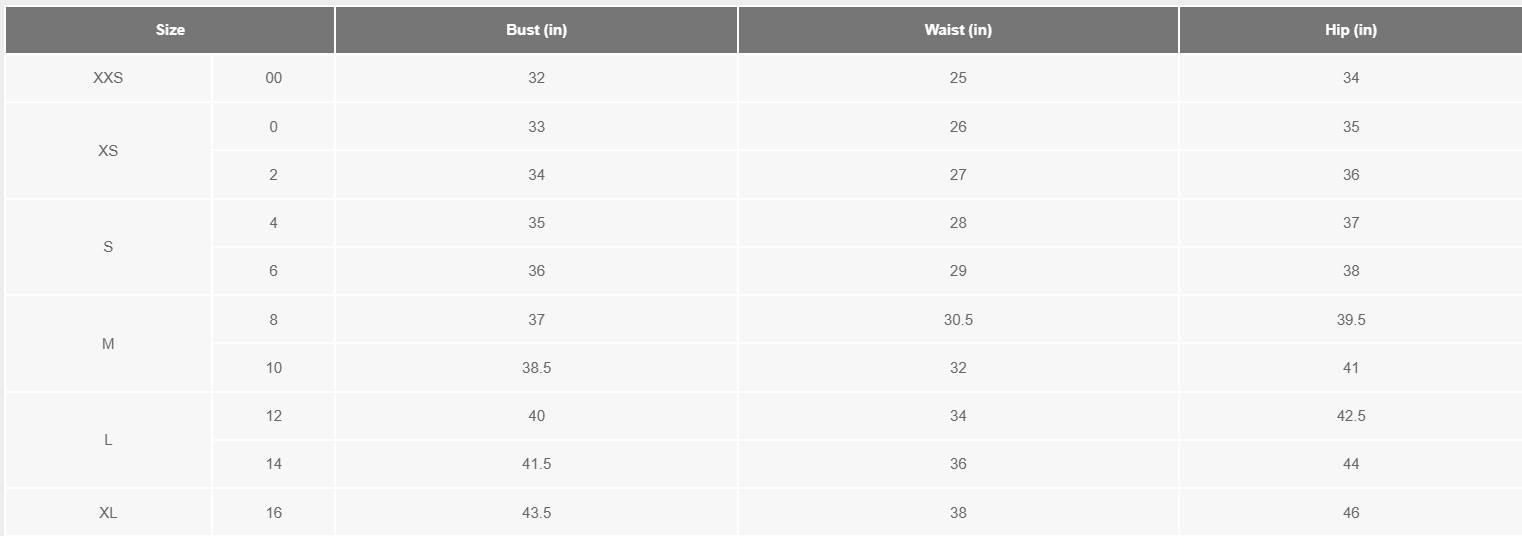Image resolution: width=1522 pixels, height=536 pixels.
Task: Select the XS size label
Action: pyautogui.click(x=108, y=151)
